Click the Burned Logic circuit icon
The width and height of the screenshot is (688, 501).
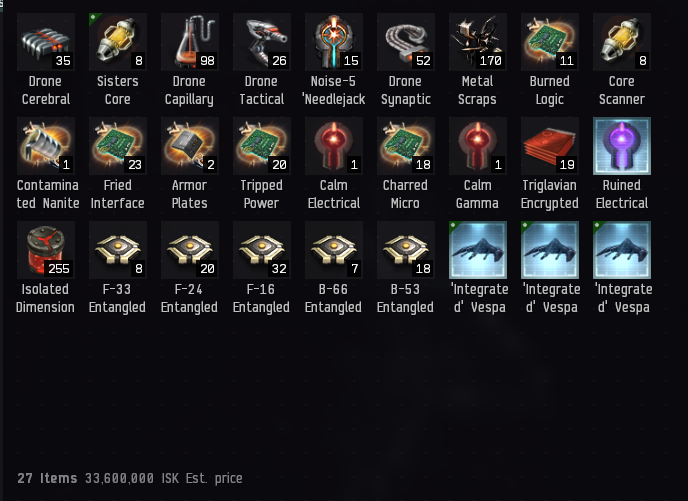549,42
